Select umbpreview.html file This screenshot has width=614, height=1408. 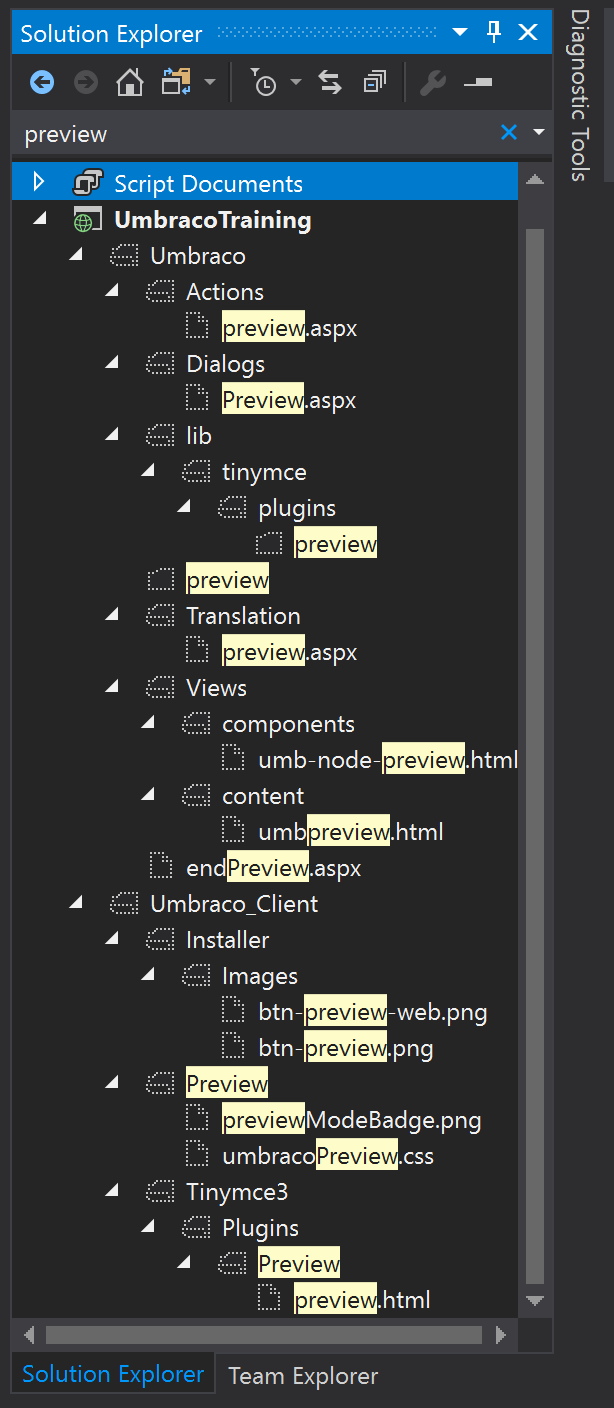tap(351, 832)
